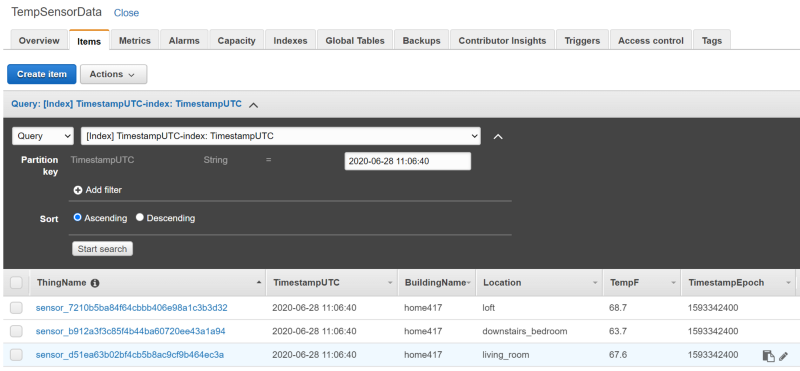Image resolution: width=800 pixels, height=371 pixels.
Task: Collapse the query header caret beside TimestampUTC
Action: point(254,105)
